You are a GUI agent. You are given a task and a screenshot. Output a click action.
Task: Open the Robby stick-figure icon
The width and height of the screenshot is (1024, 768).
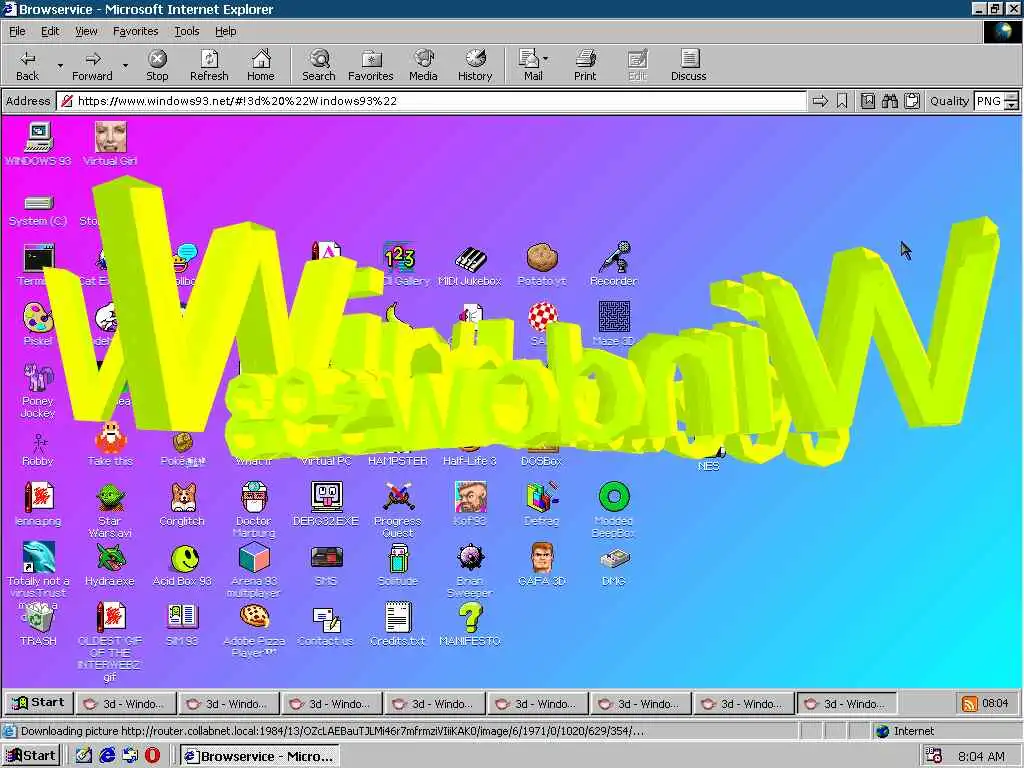click(38, 449)
